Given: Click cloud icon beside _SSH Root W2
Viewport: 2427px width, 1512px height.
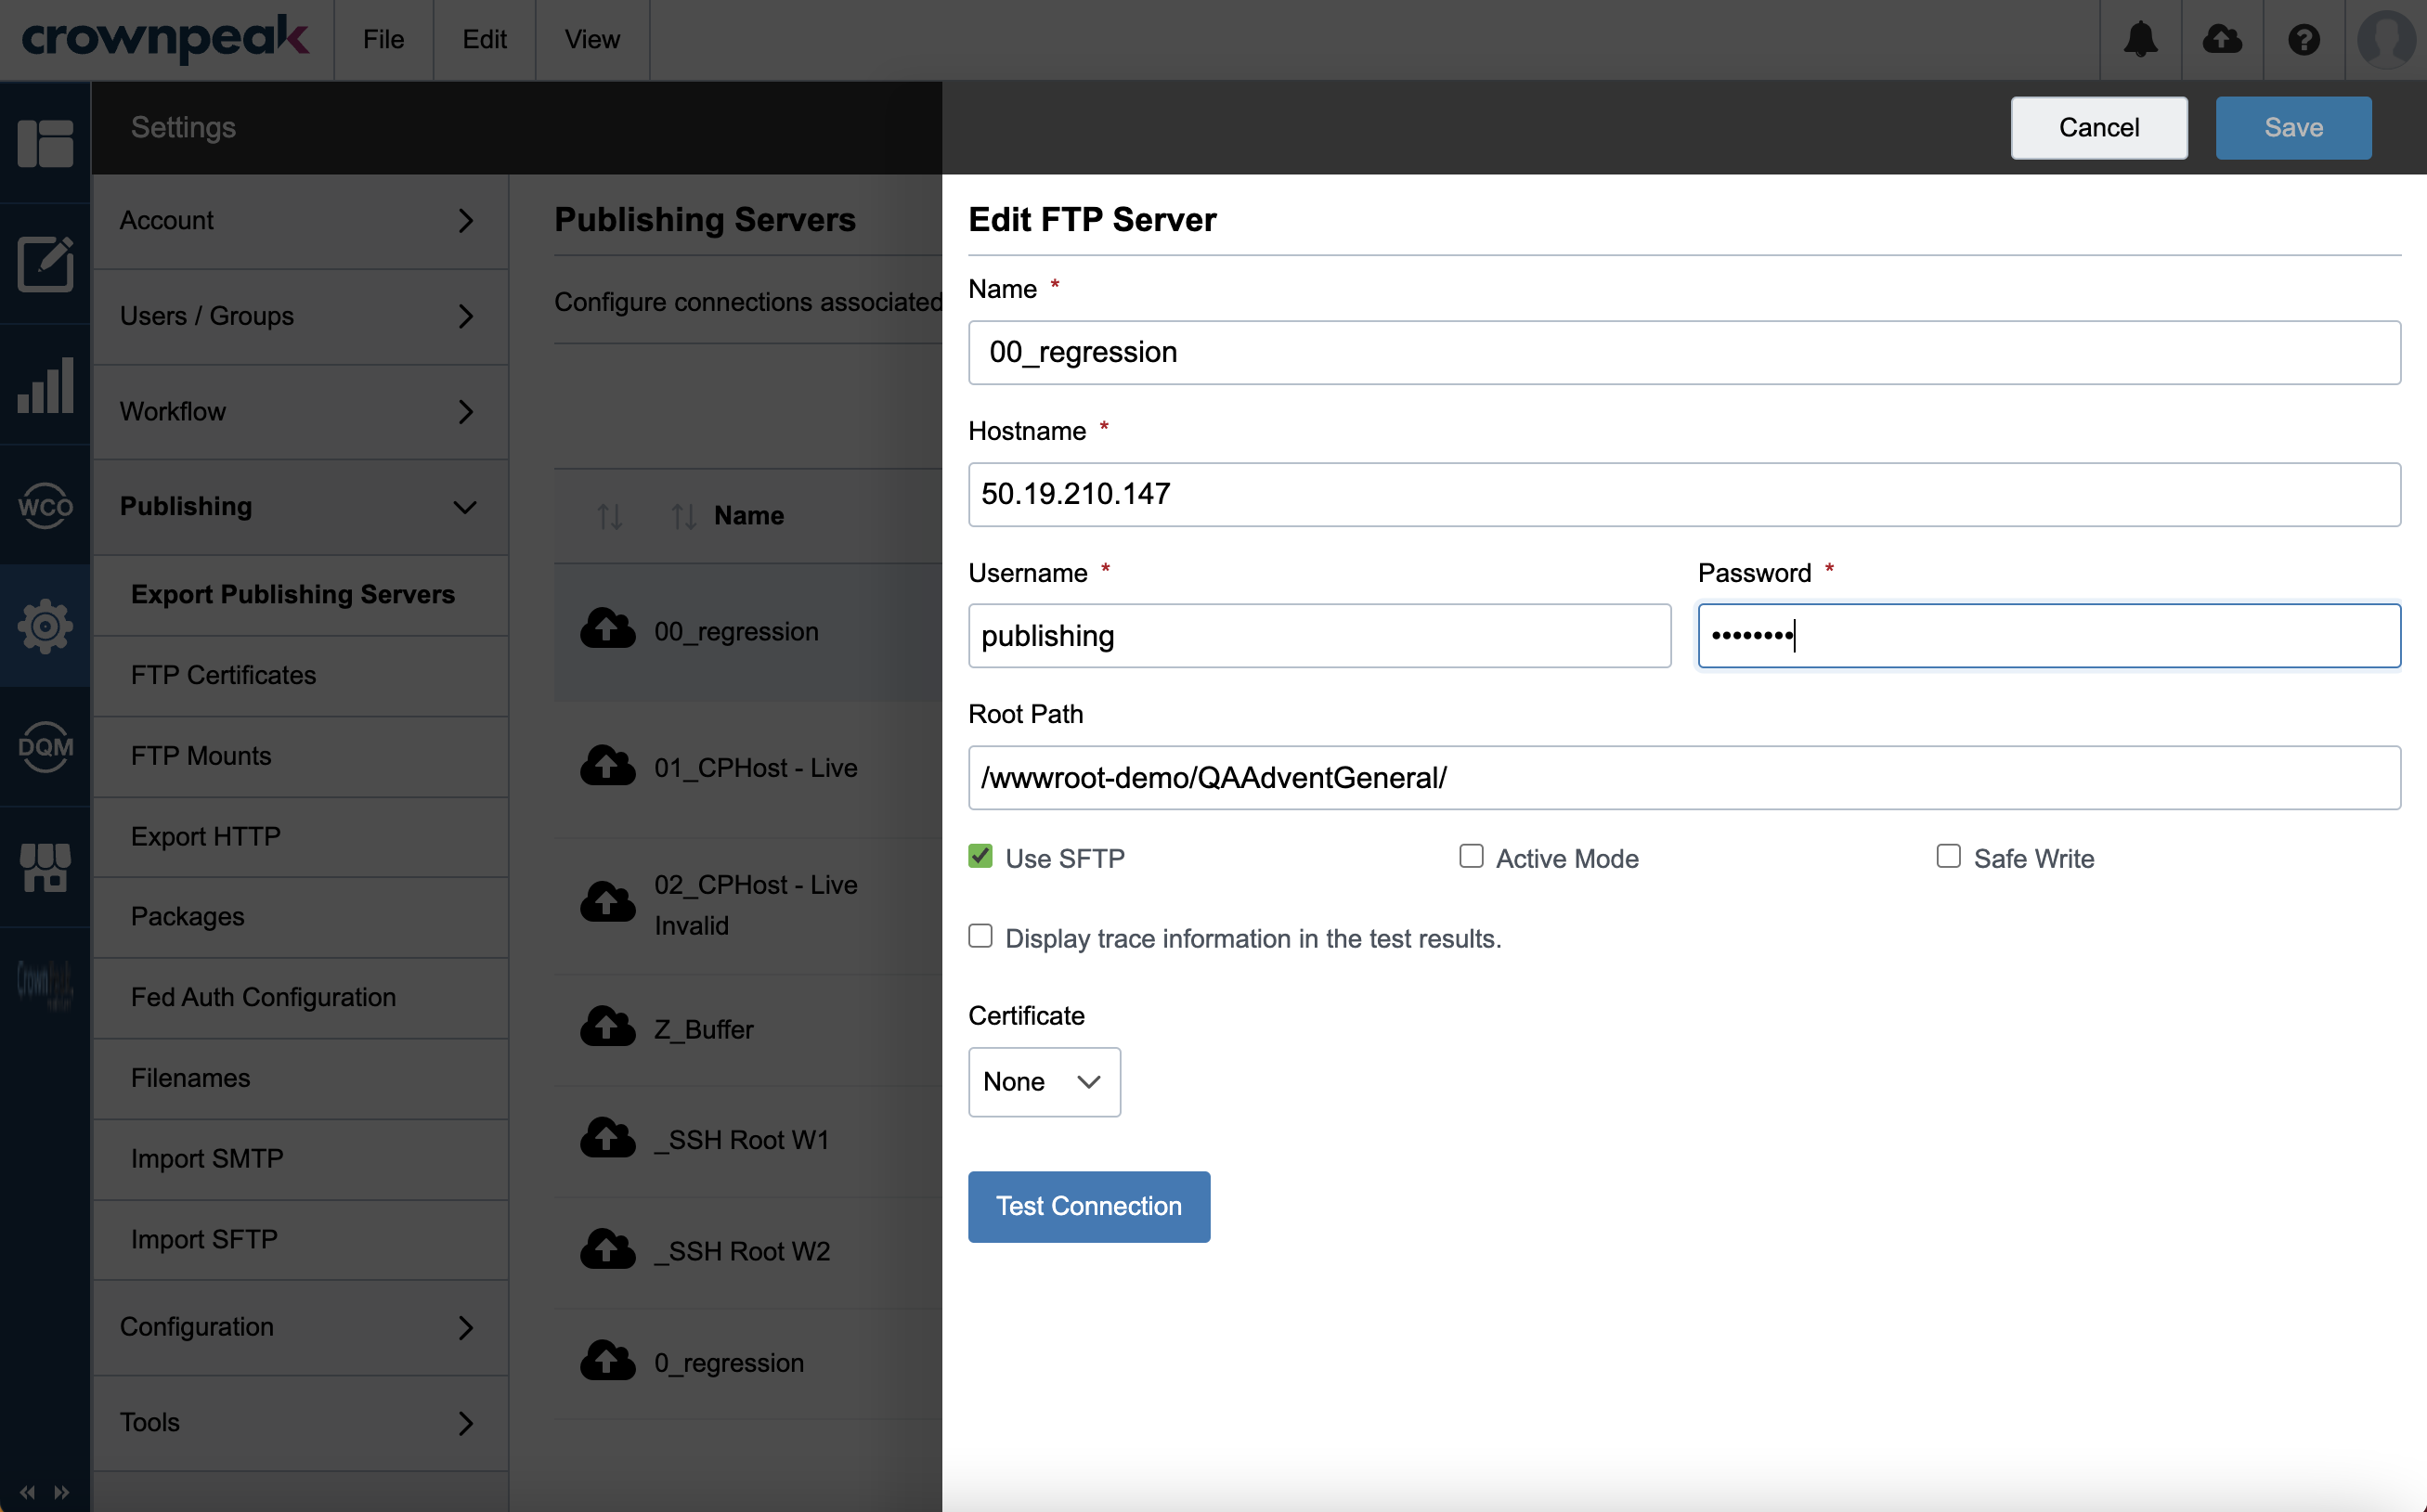Looking at the screenshot, I should pyautogui.click(x=608, y=1249).
